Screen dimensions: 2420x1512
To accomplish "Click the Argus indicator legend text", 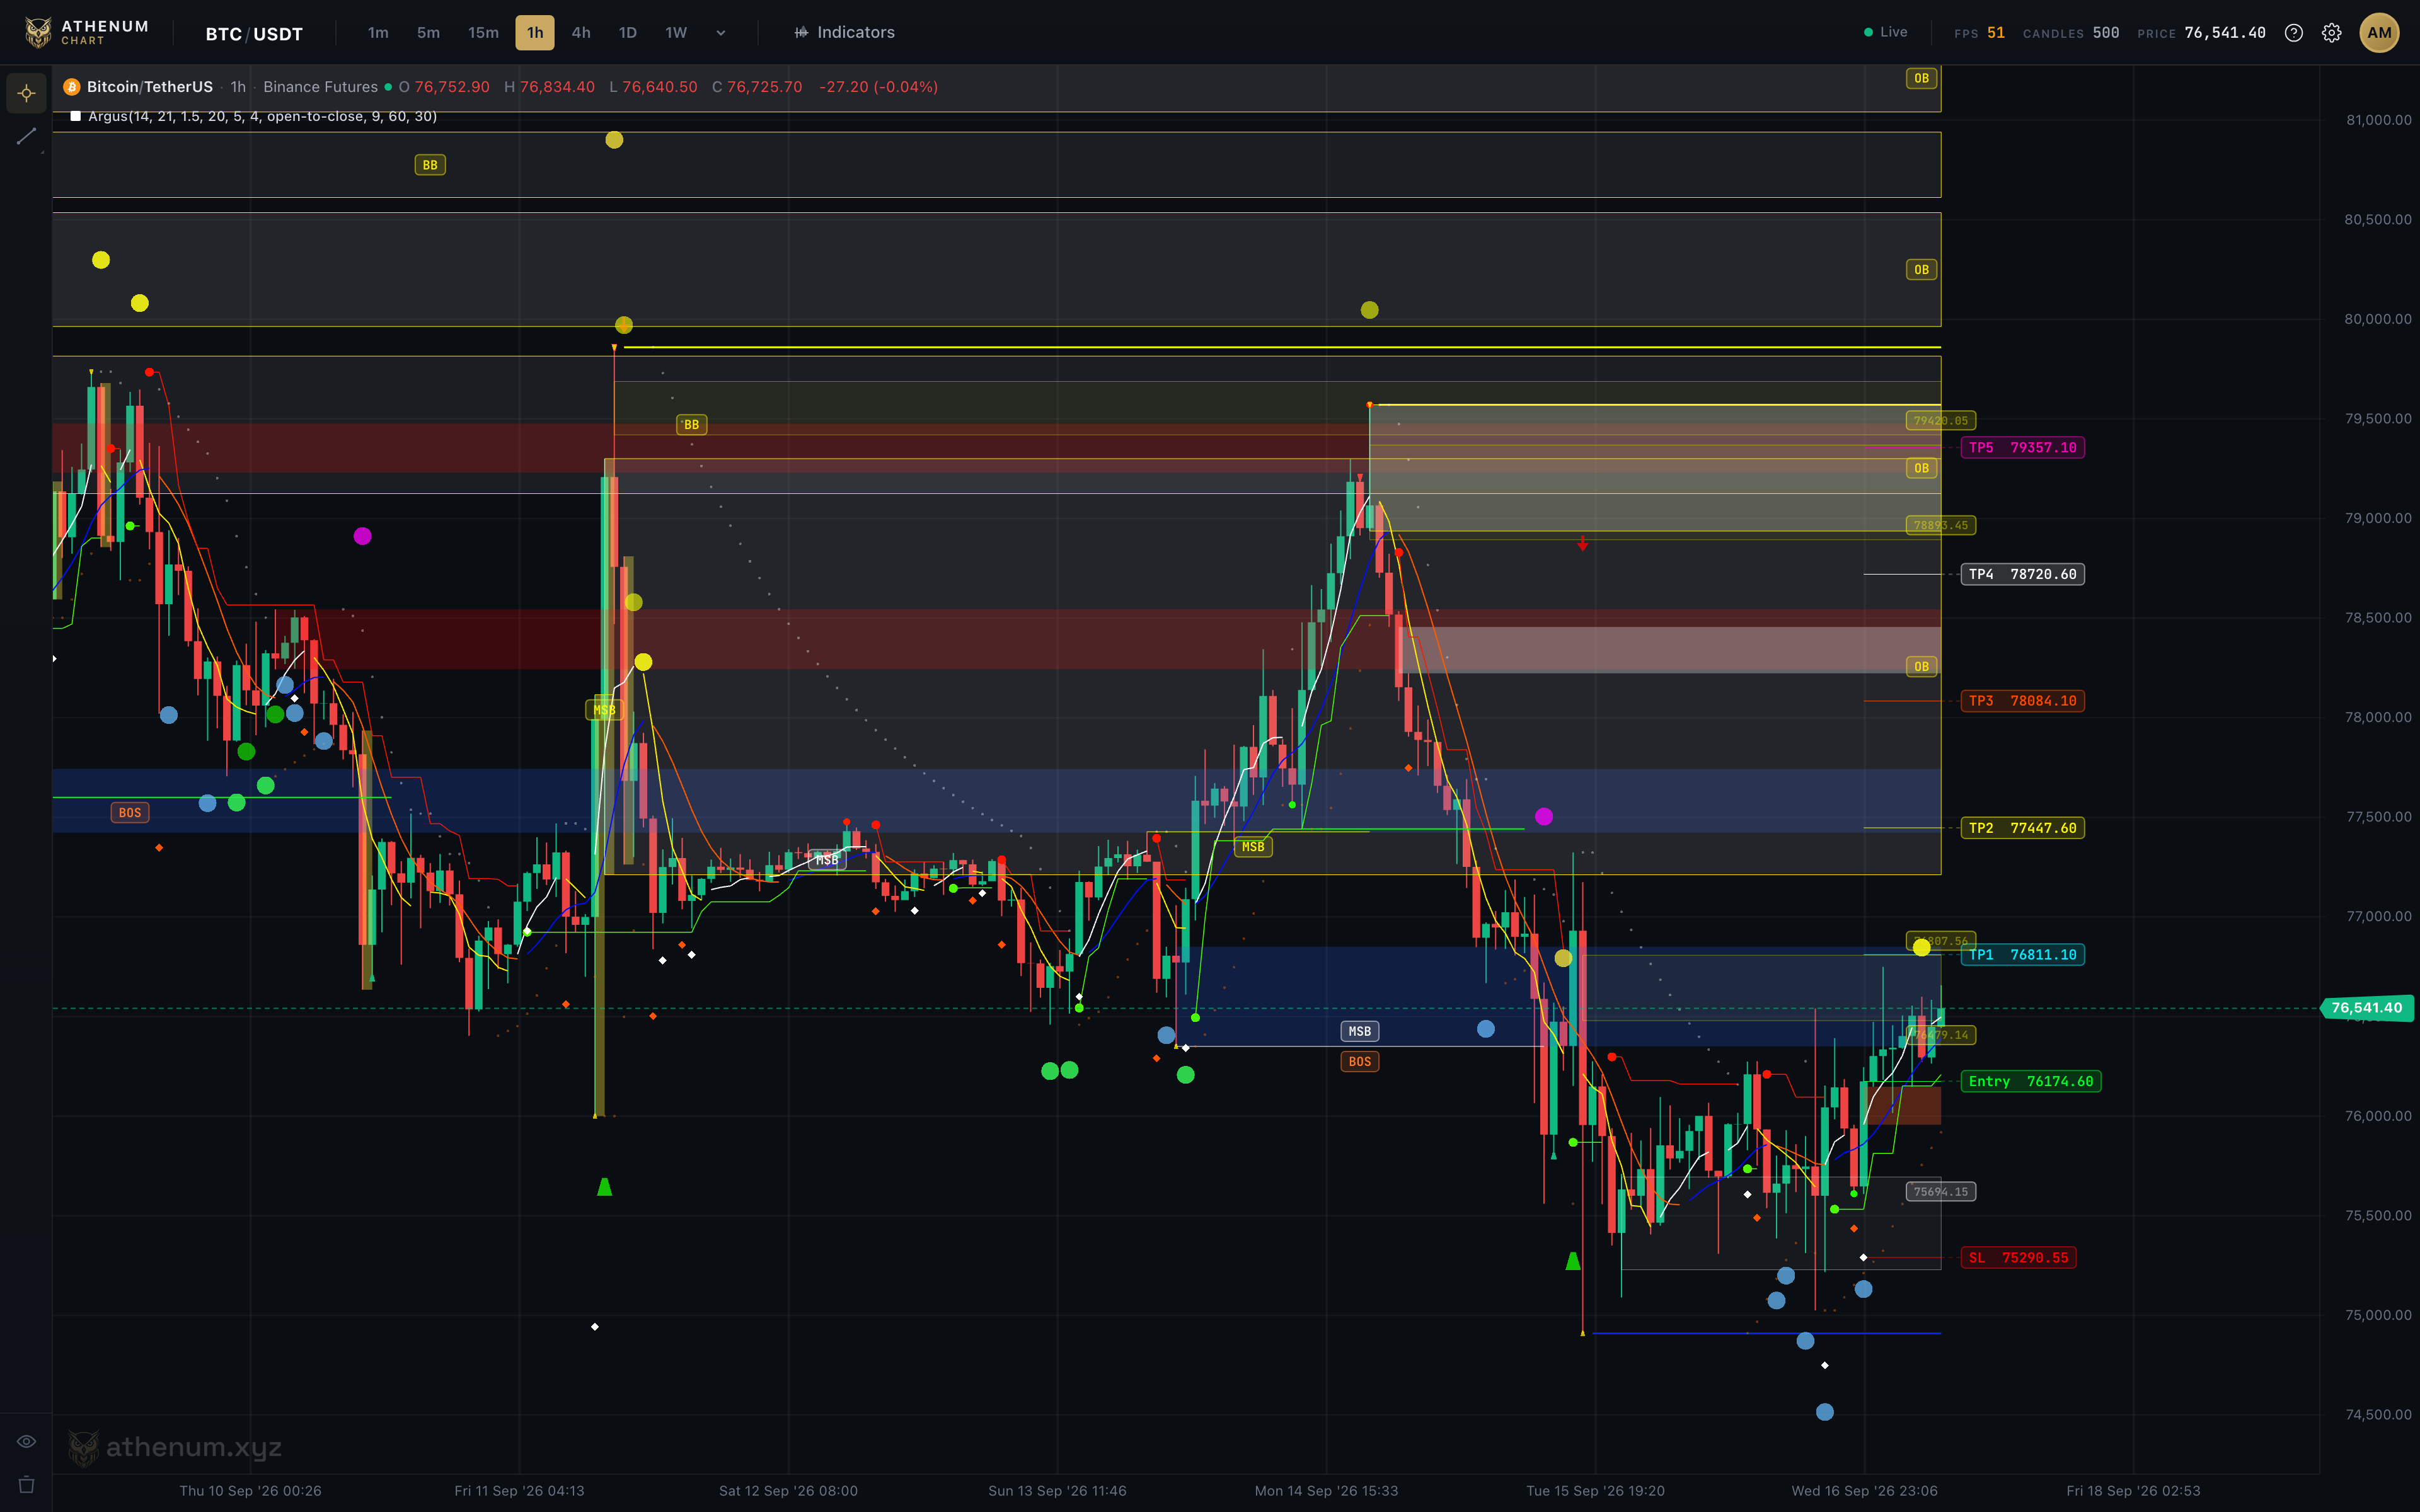I will point(262,116).
